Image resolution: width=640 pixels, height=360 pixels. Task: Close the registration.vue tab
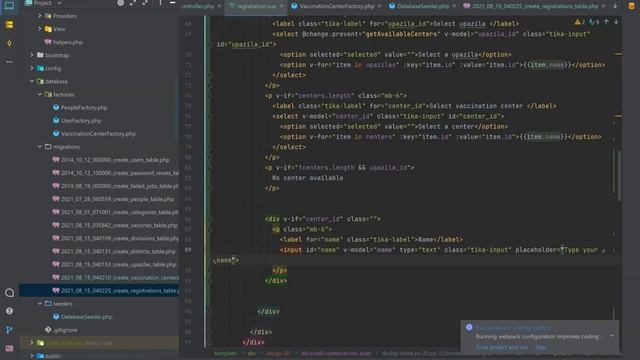click(x=282, y=6)
